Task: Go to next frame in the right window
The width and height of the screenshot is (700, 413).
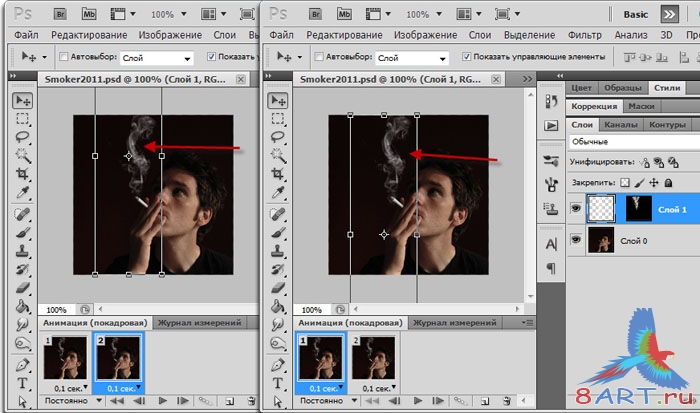Action: [x=438, y=400]
